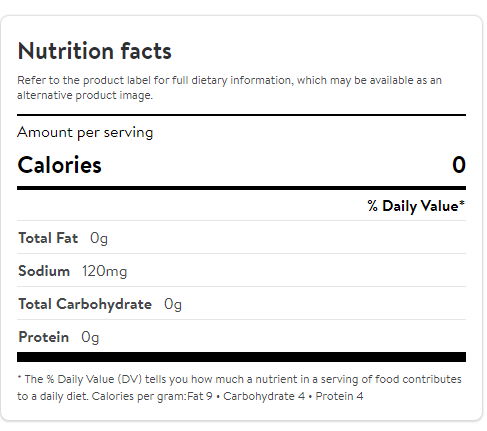Click the Calories value 0
Image resolution: width=487 pixels, height=431 pixels.
pos(459,165)
